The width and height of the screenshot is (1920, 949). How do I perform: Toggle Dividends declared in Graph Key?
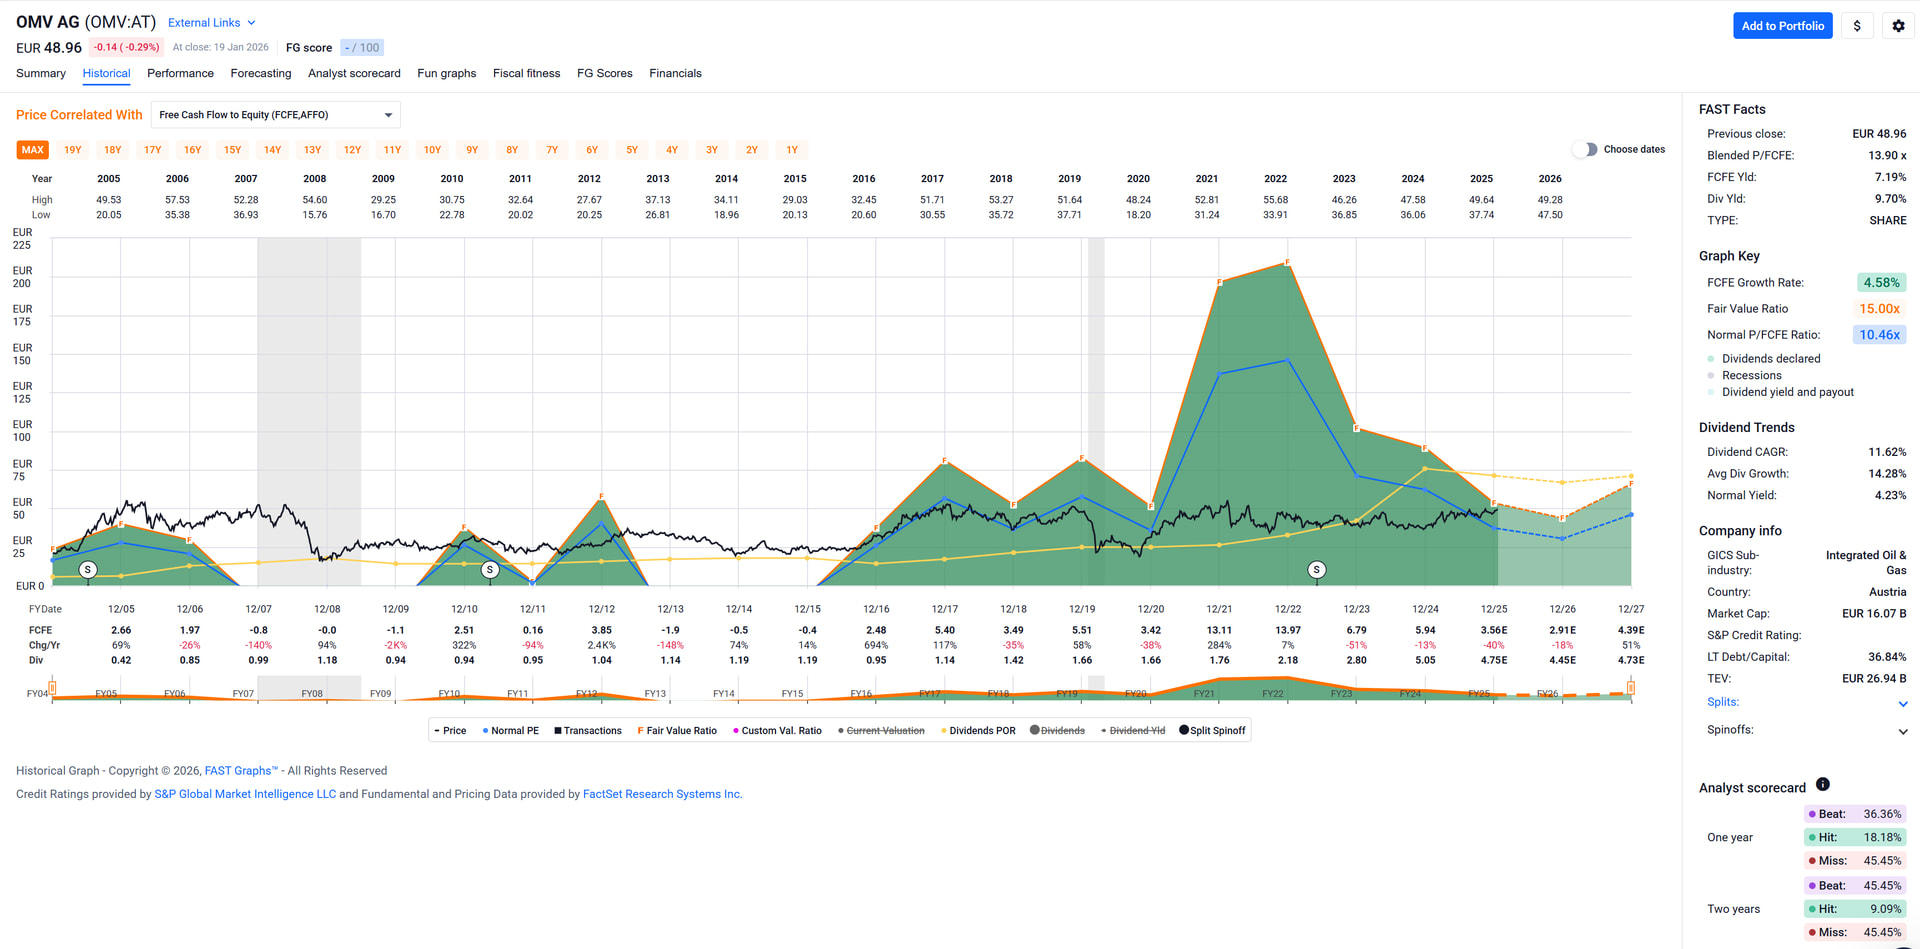[1770, 359]
